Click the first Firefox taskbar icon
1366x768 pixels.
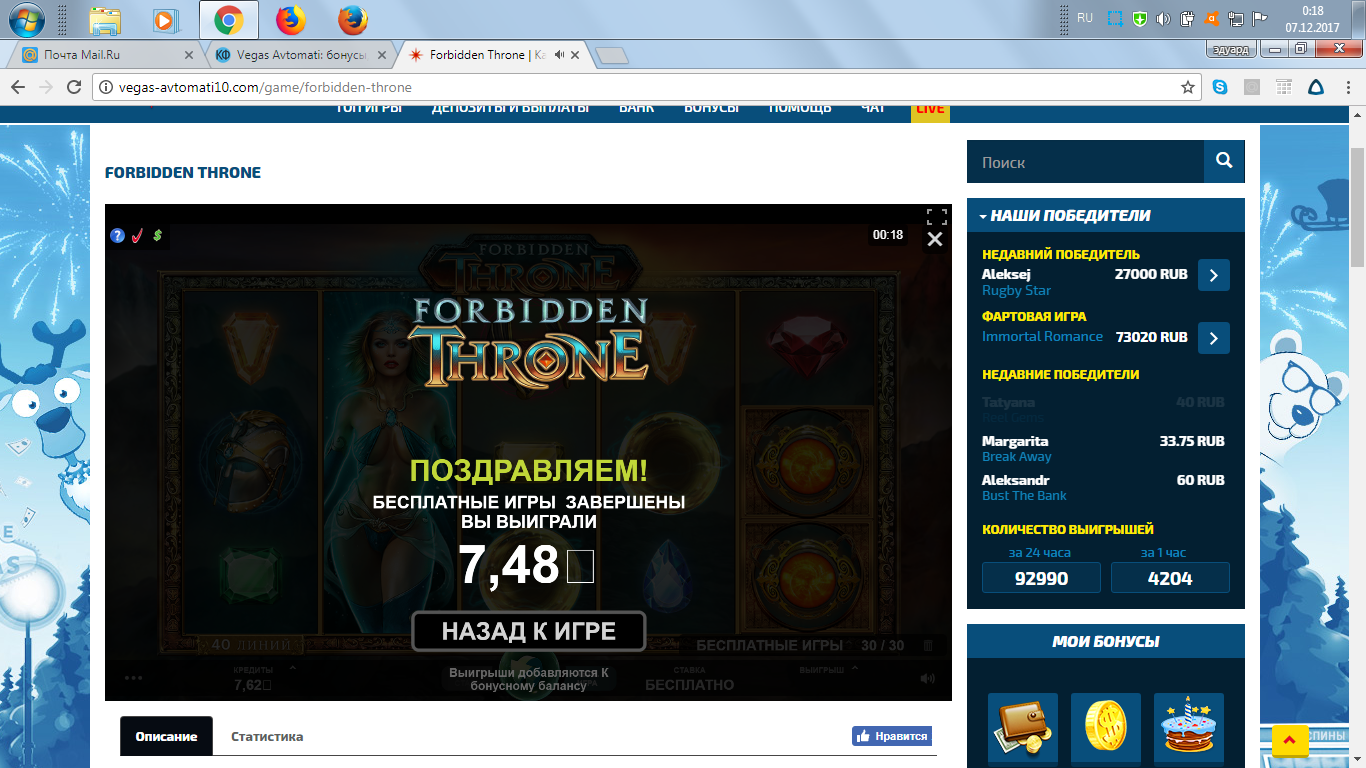pyautogui.click(x=290, y=20)
